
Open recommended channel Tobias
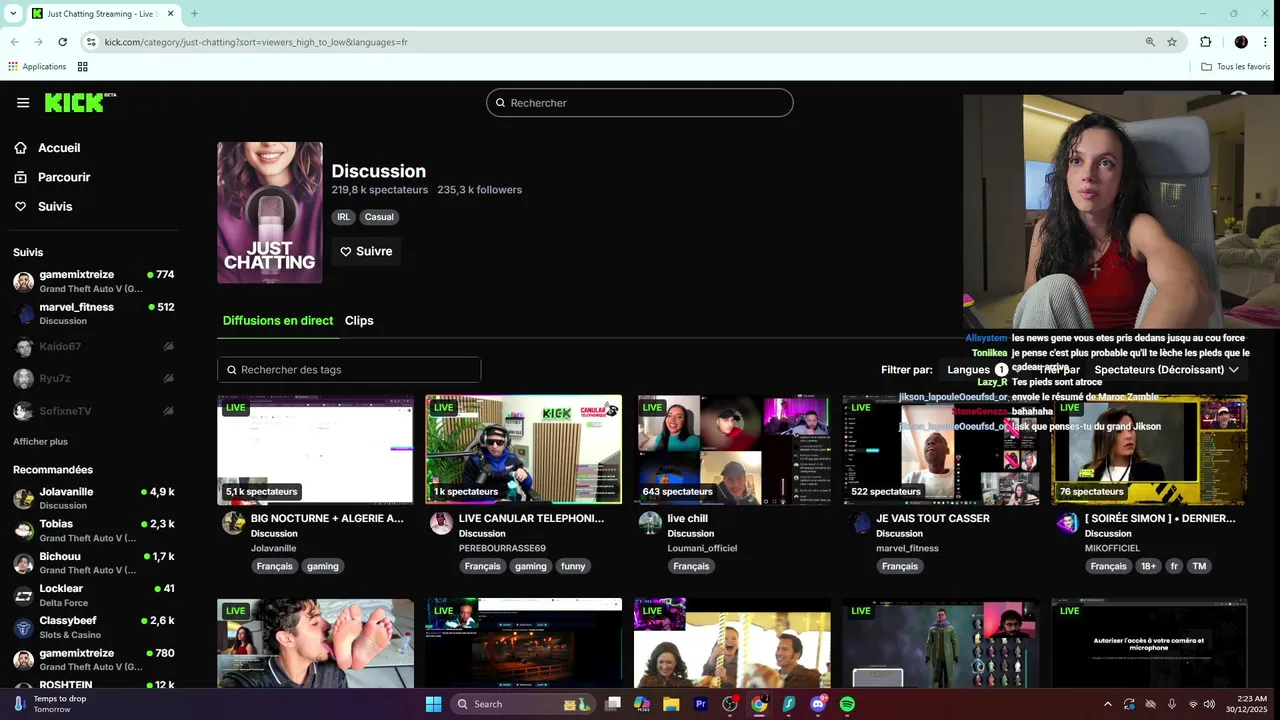[94, 530]
